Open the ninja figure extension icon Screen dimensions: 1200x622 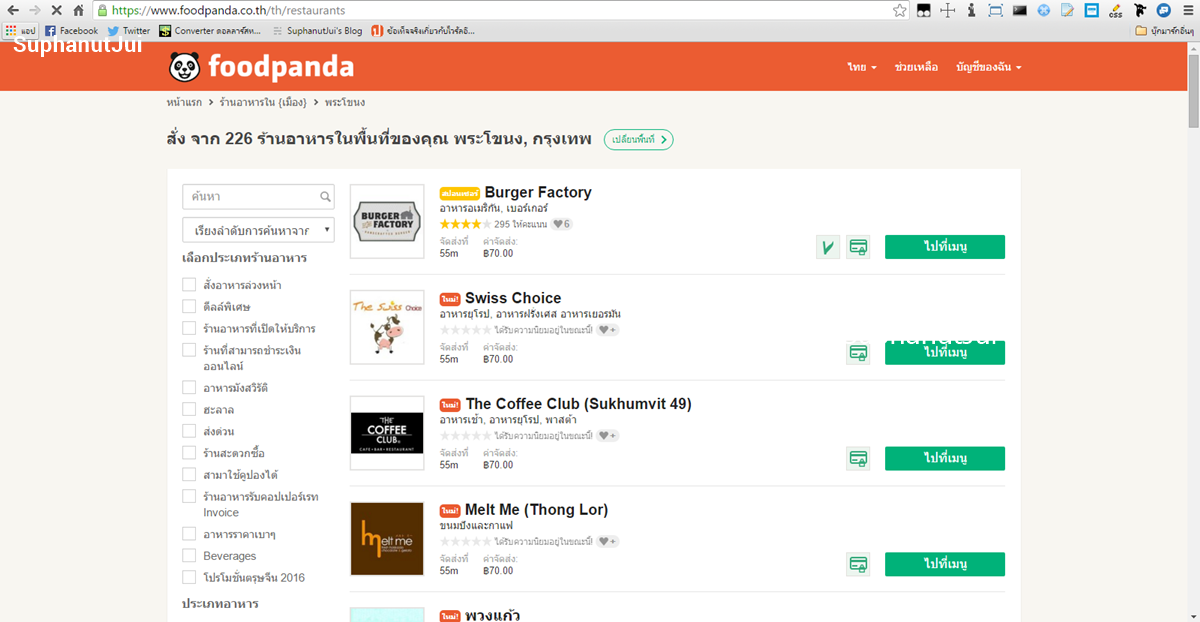click(x=1140, y=10)
